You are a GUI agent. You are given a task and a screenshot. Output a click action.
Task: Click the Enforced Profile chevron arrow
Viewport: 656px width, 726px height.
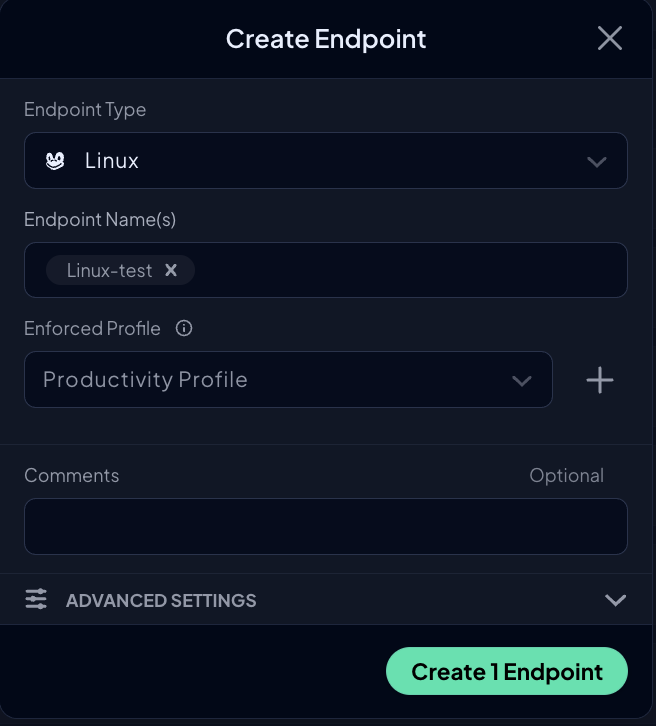tap(522, 381)
